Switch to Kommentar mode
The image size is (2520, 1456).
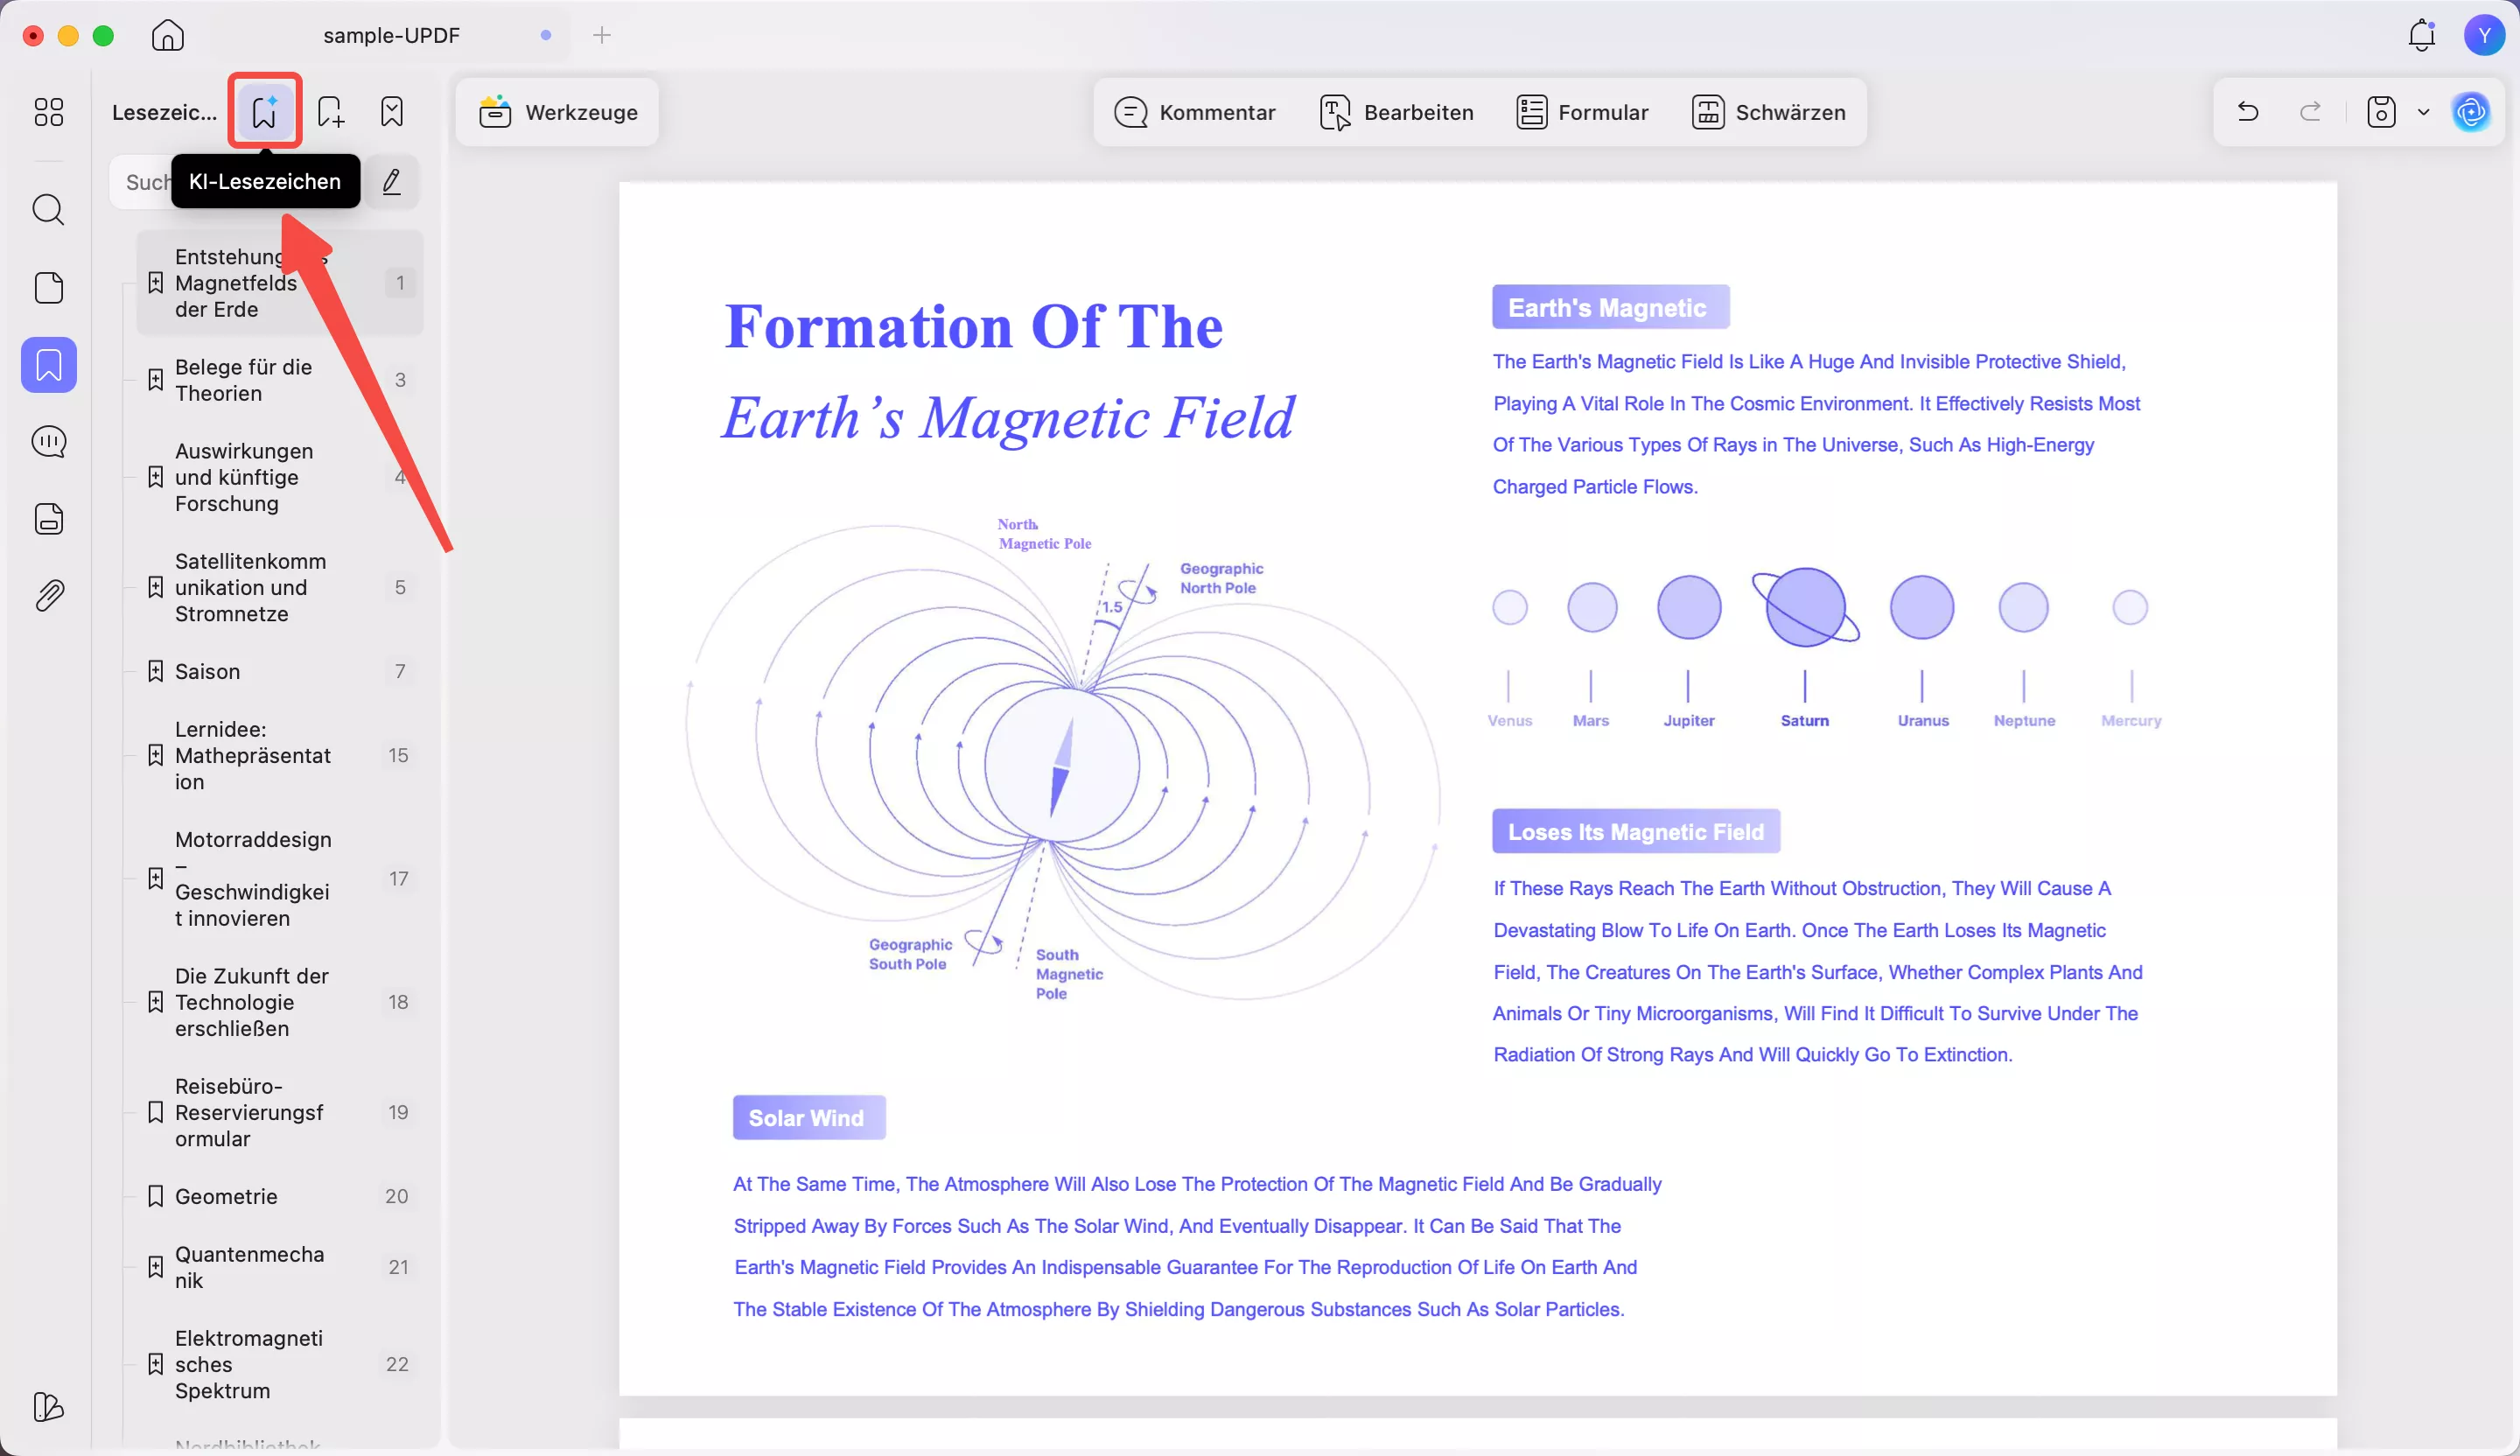(x=1195, y=112)
